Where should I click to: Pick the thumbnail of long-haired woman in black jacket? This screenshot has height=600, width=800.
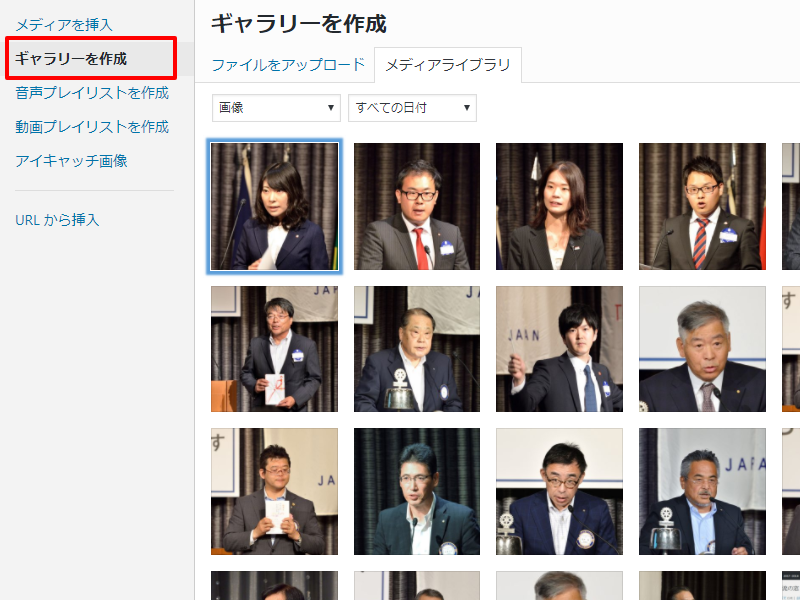click(x=559, y=206)
